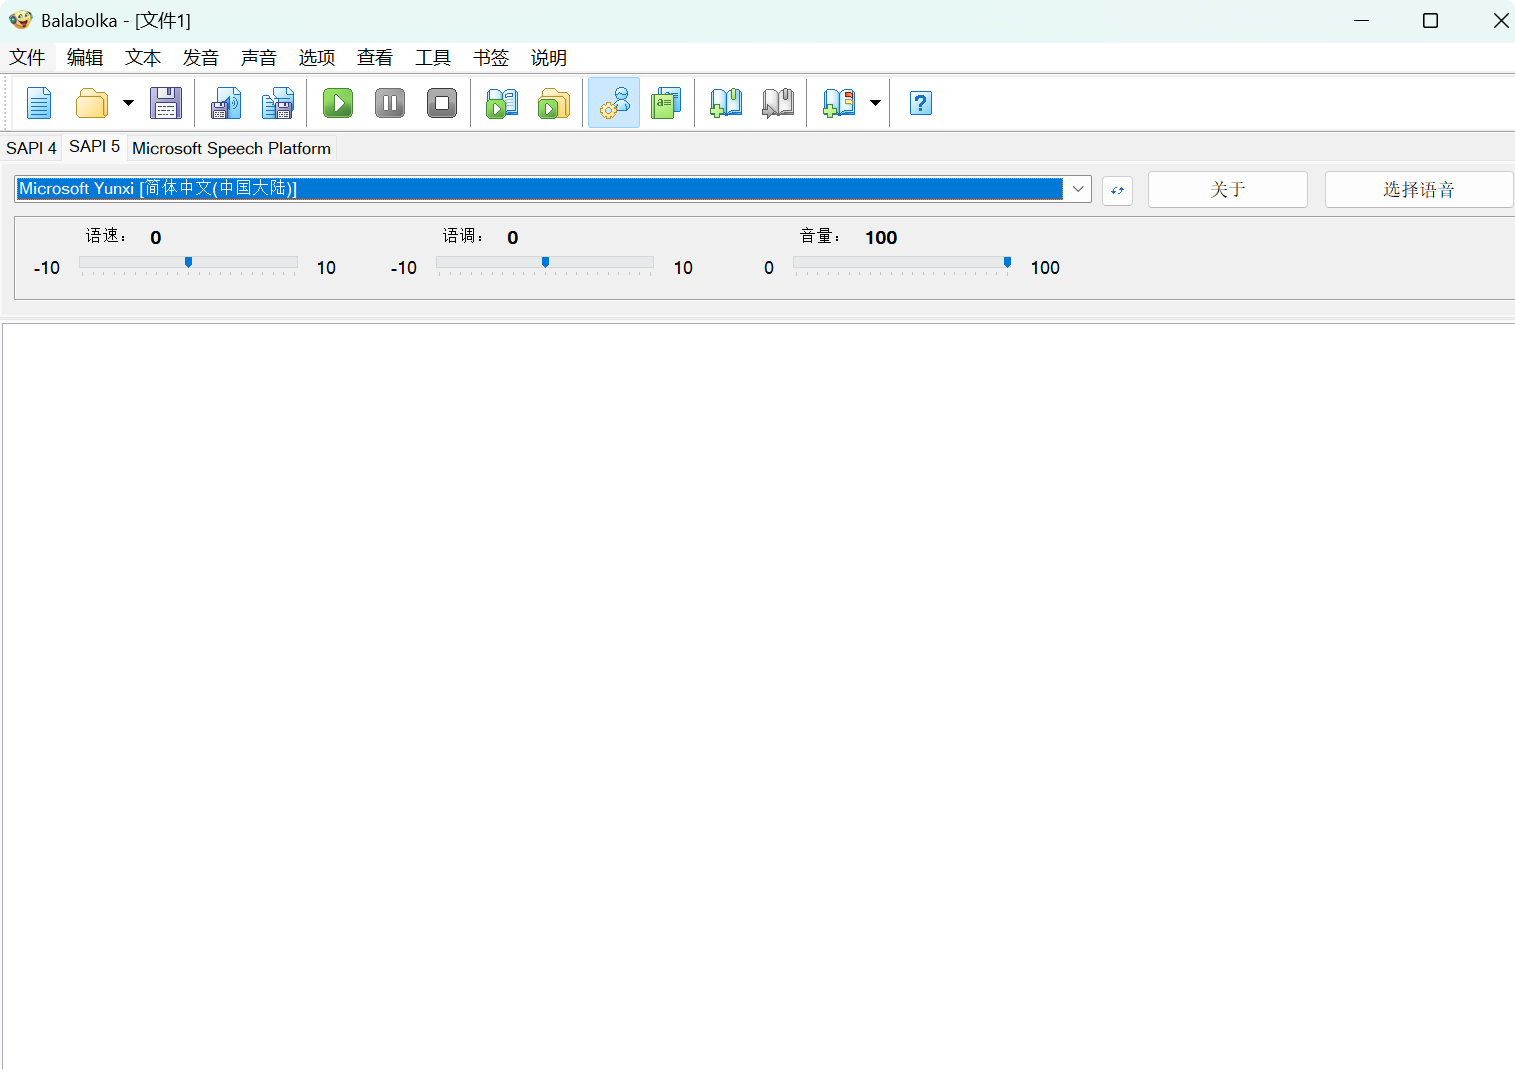Screen dimensions: 1515x1073
Task: Click the refresh voice list button
Action: (x=1117, y=190)
